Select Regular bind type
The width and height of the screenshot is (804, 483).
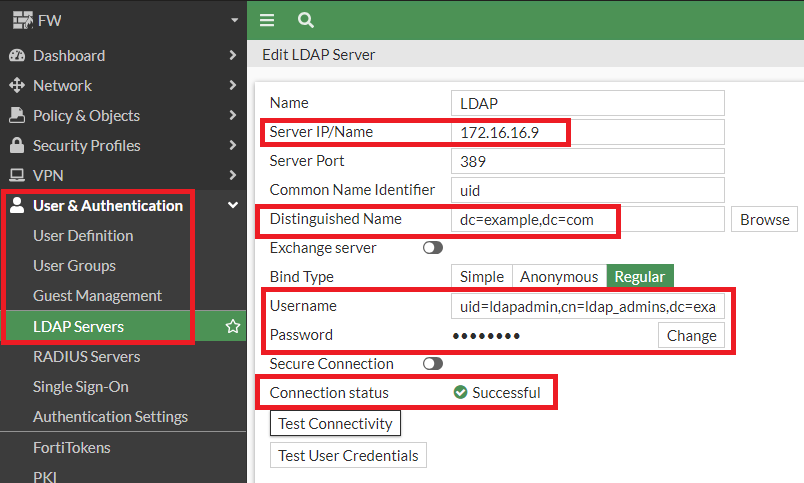[x=640, y=276]
